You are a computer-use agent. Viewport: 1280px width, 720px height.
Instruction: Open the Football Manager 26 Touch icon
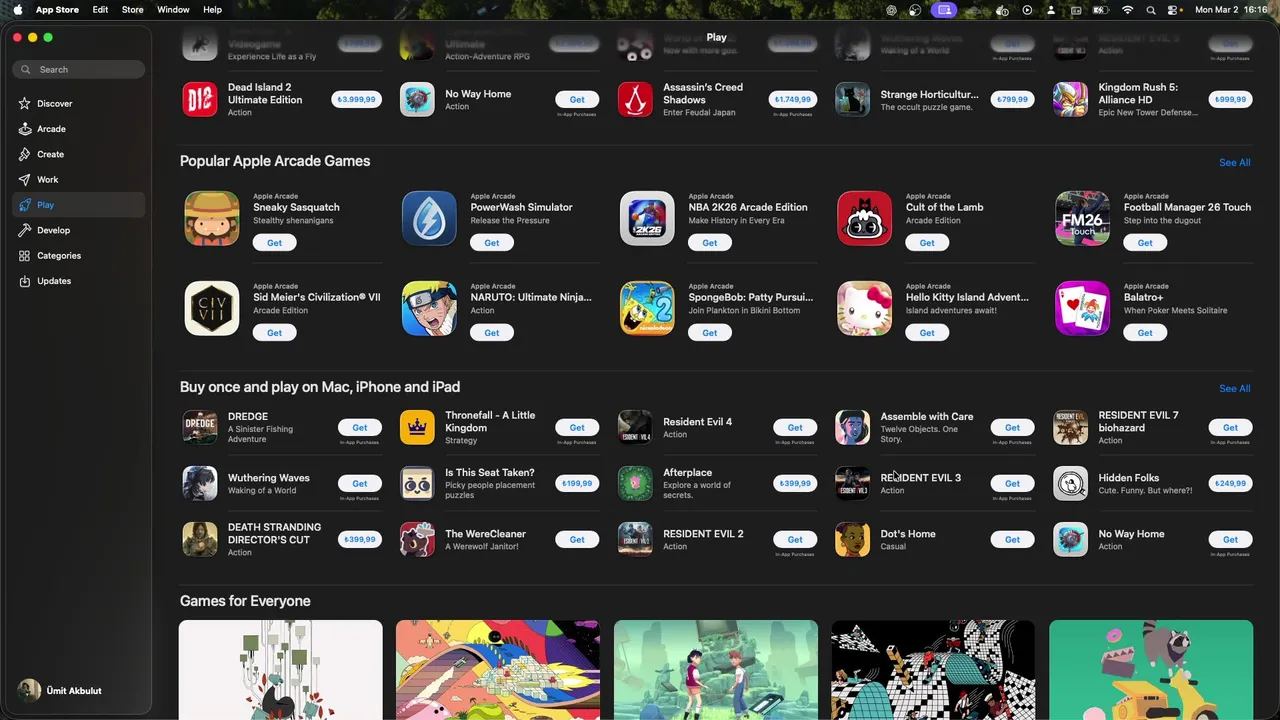coord(1082,218)
